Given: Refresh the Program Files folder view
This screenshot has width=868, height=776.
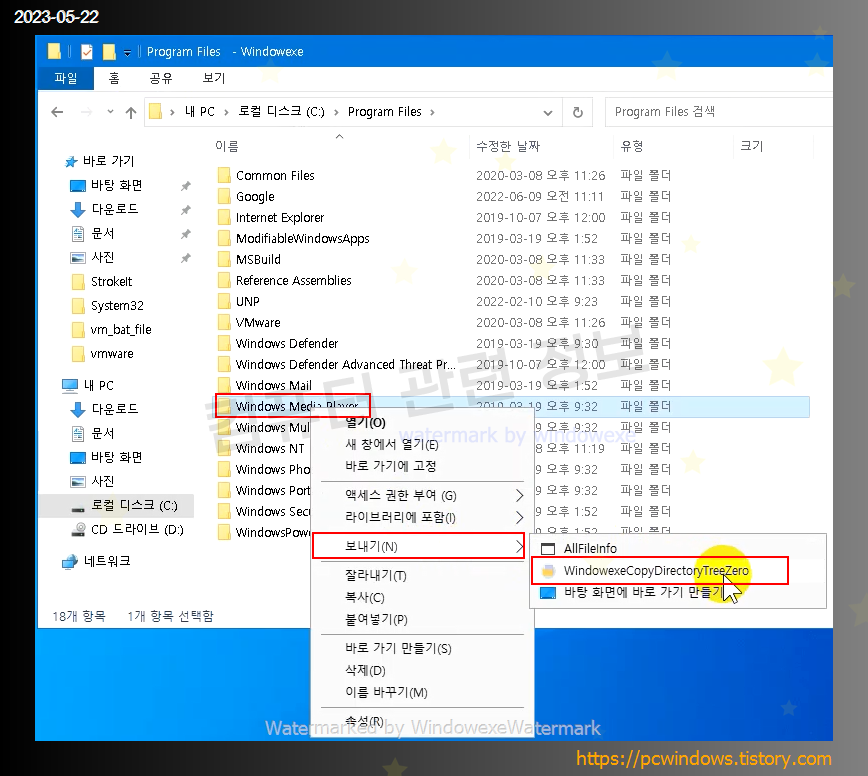Looking at the screenshot, I should [x=577, y=112].
